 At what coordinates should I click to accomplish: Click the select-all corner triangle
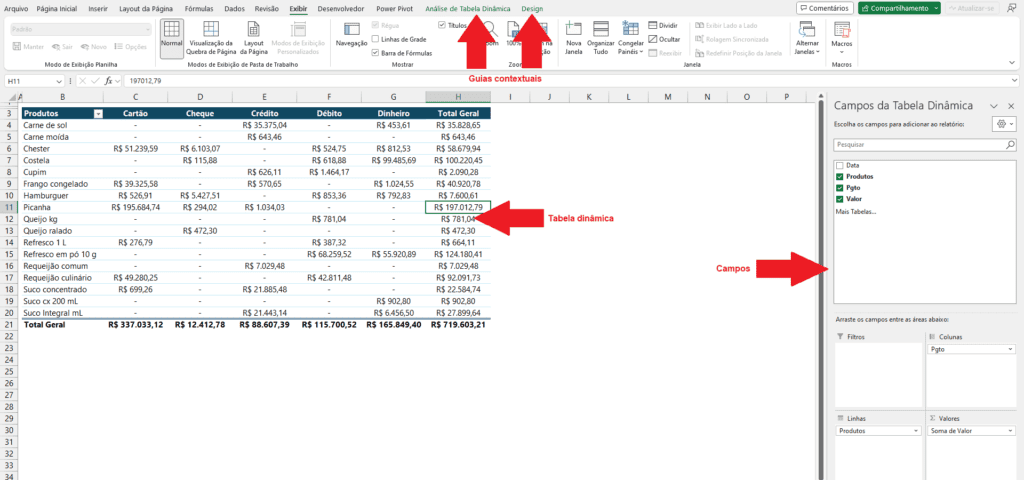click(10, 97)
